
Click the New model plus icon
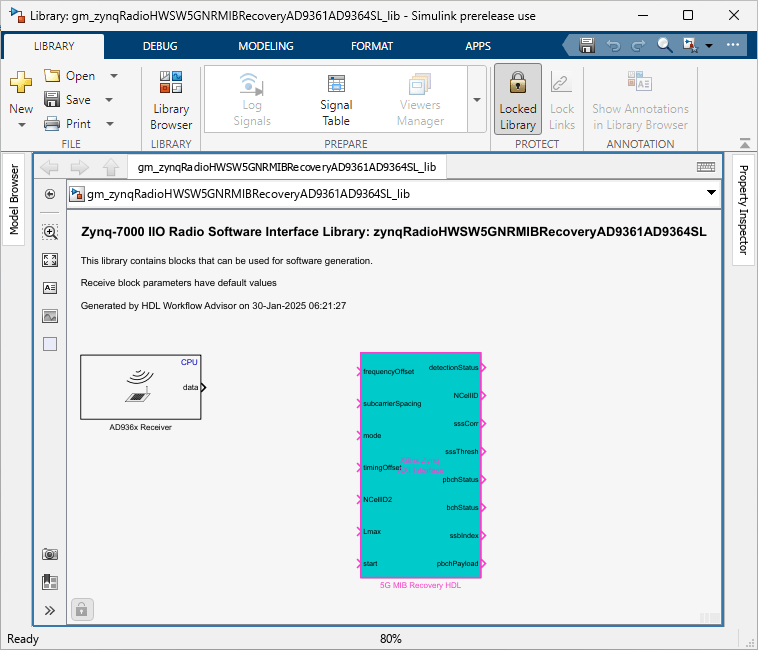21,82
